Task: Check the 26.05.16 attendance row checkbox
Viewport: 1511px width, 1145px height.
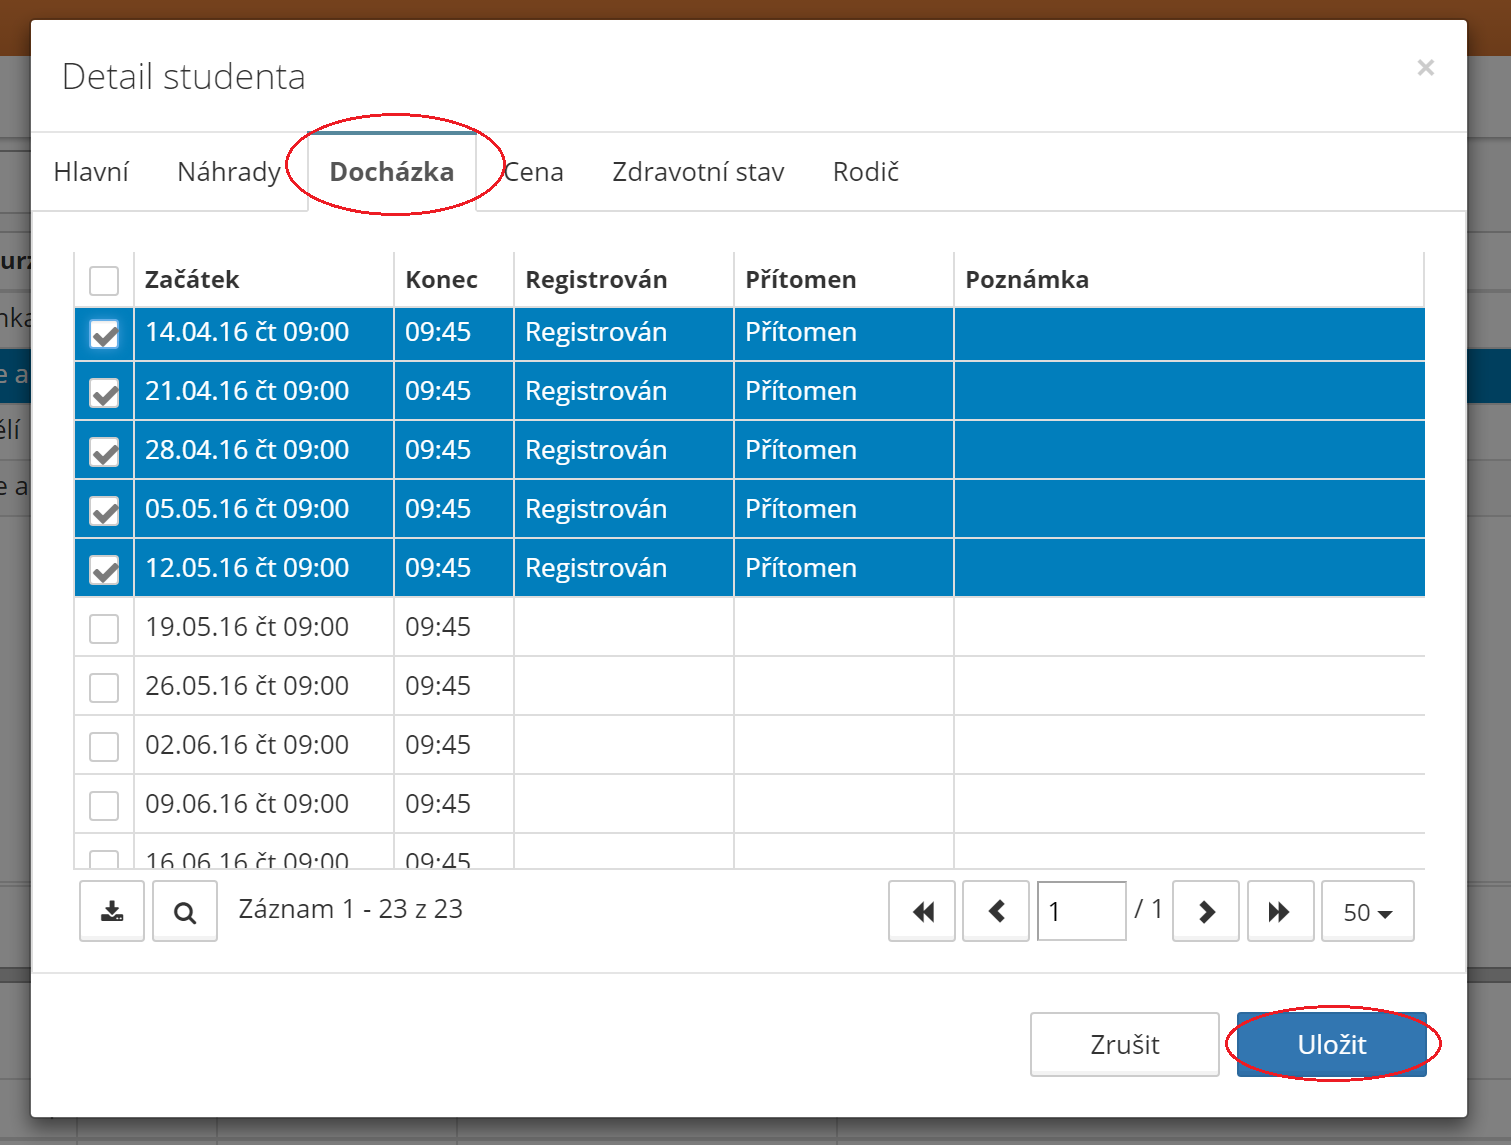Action: 104,688
